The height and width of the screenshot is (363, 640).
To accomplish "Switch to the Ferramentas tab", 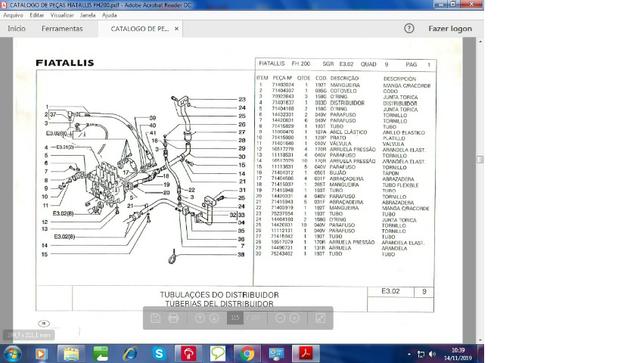I will [x=62, y=29].
